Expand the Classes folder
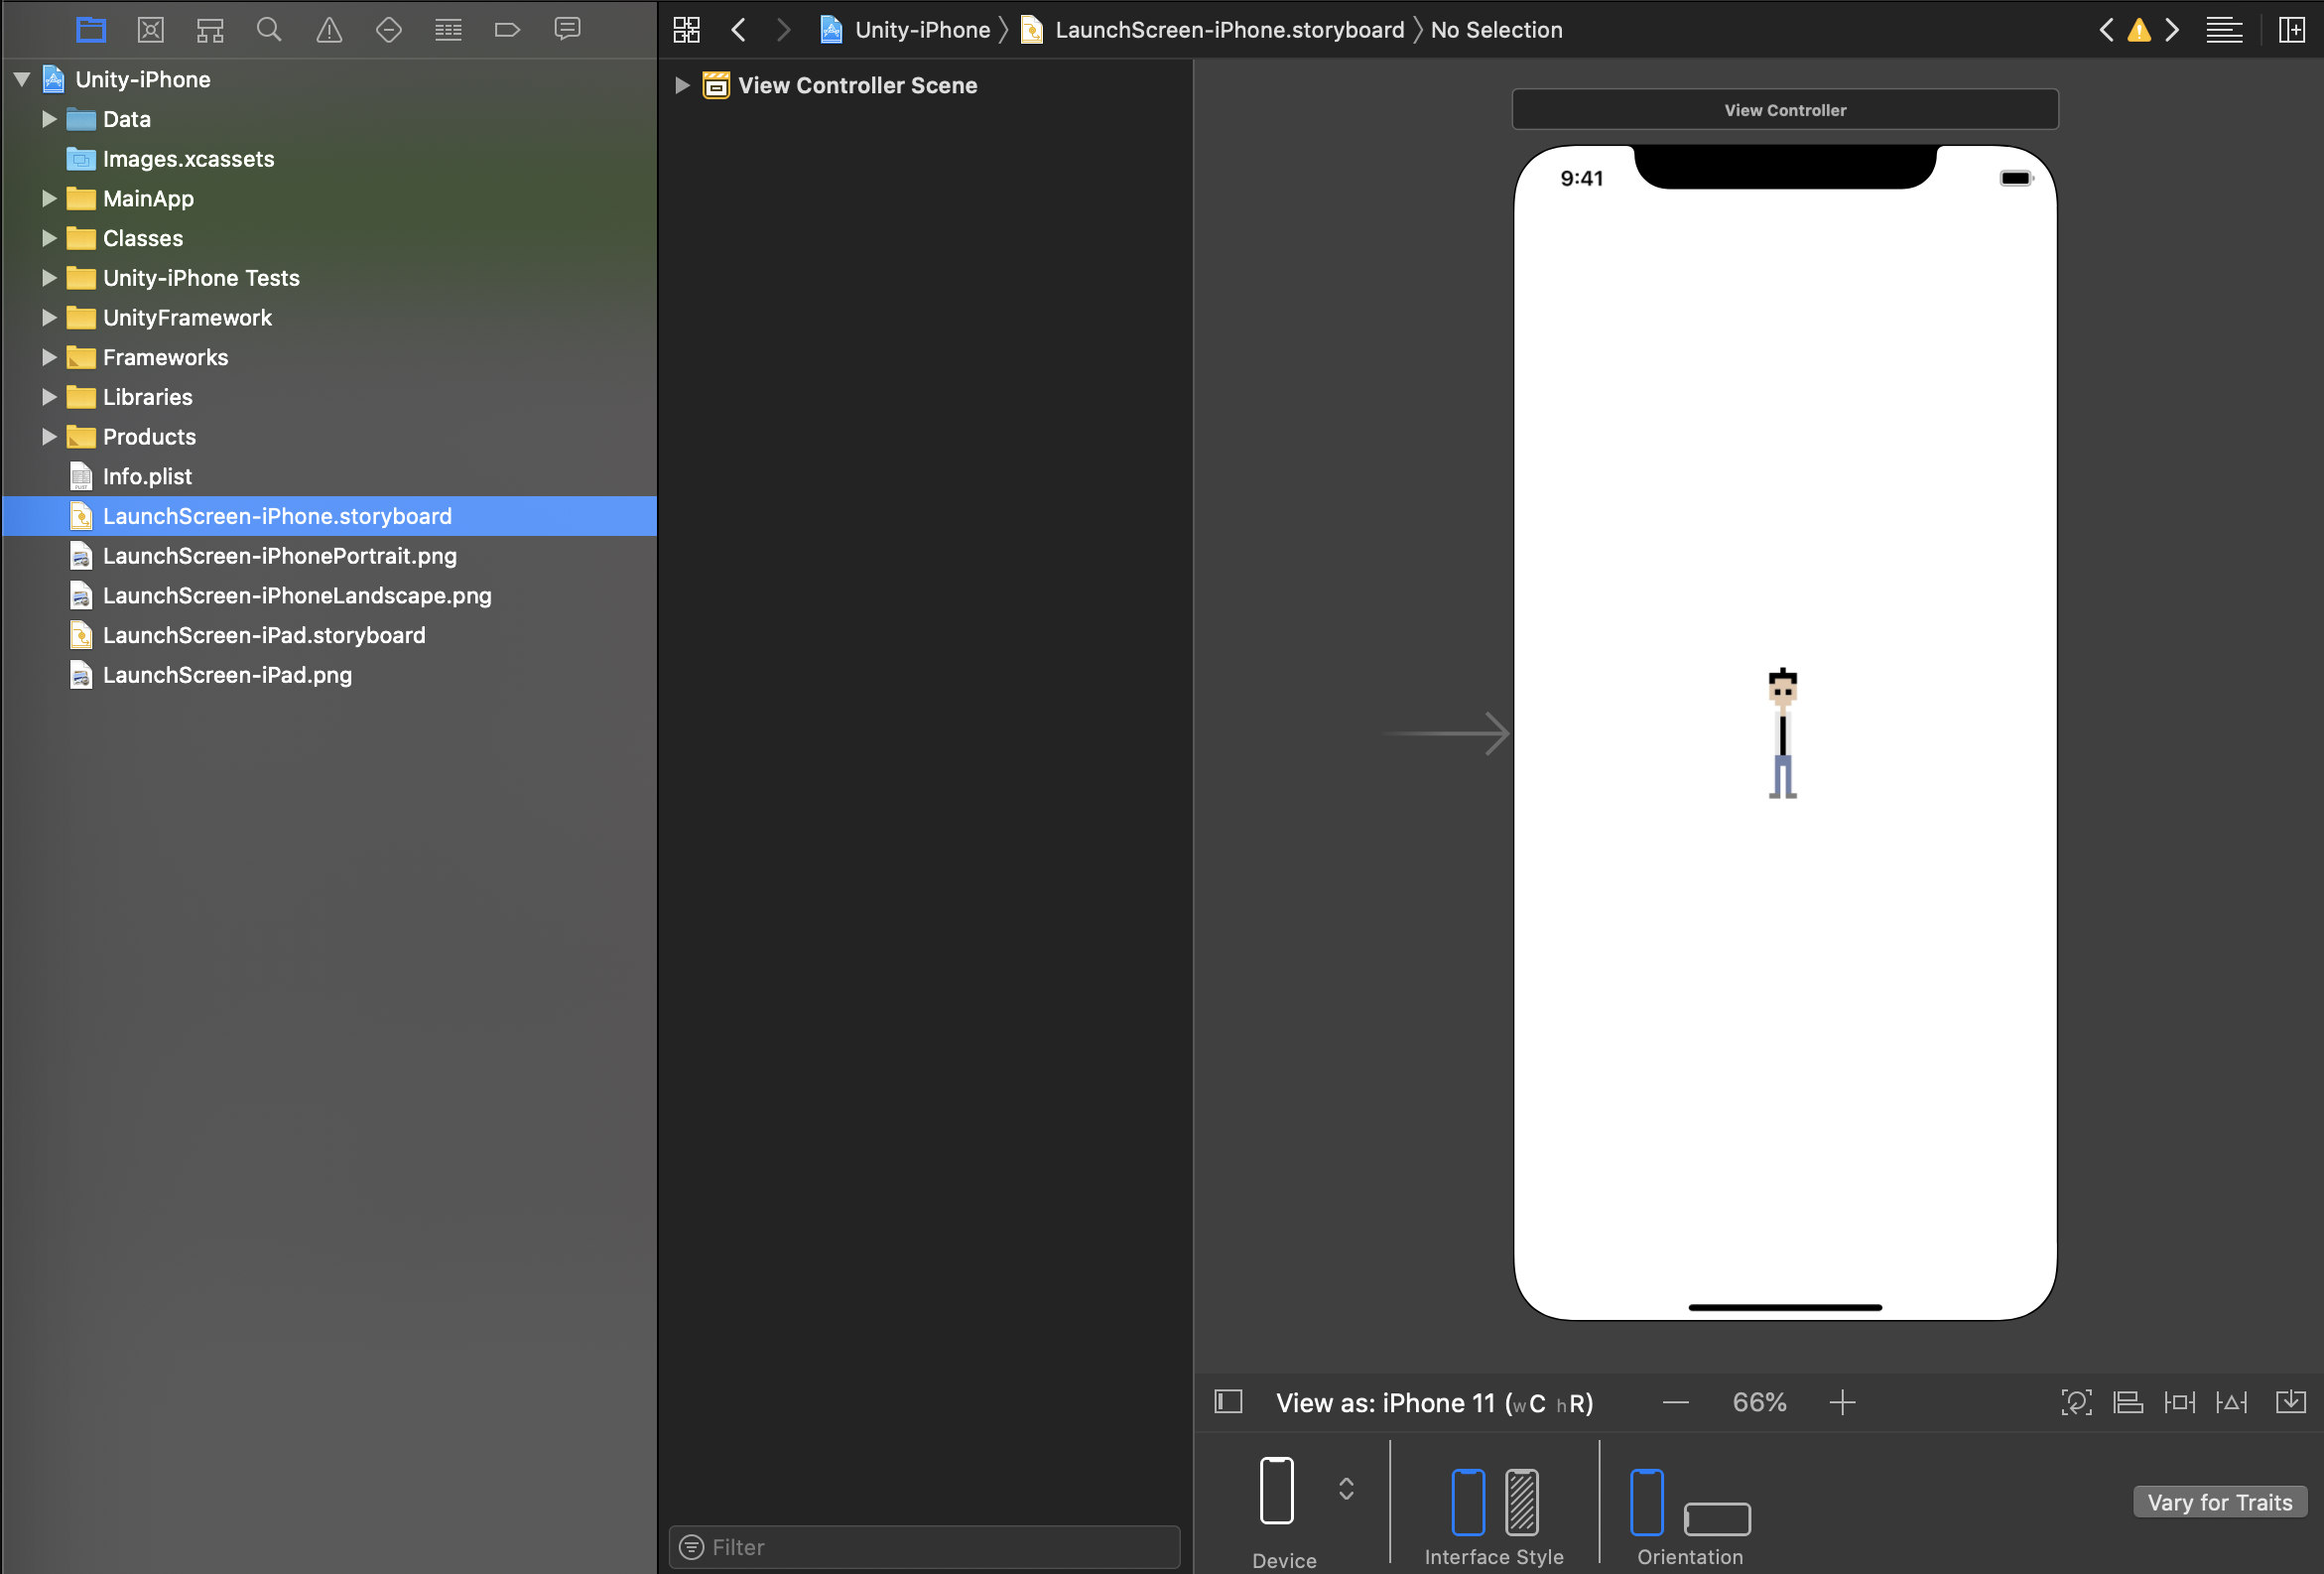2324x1574 pixels. point(48,238)
